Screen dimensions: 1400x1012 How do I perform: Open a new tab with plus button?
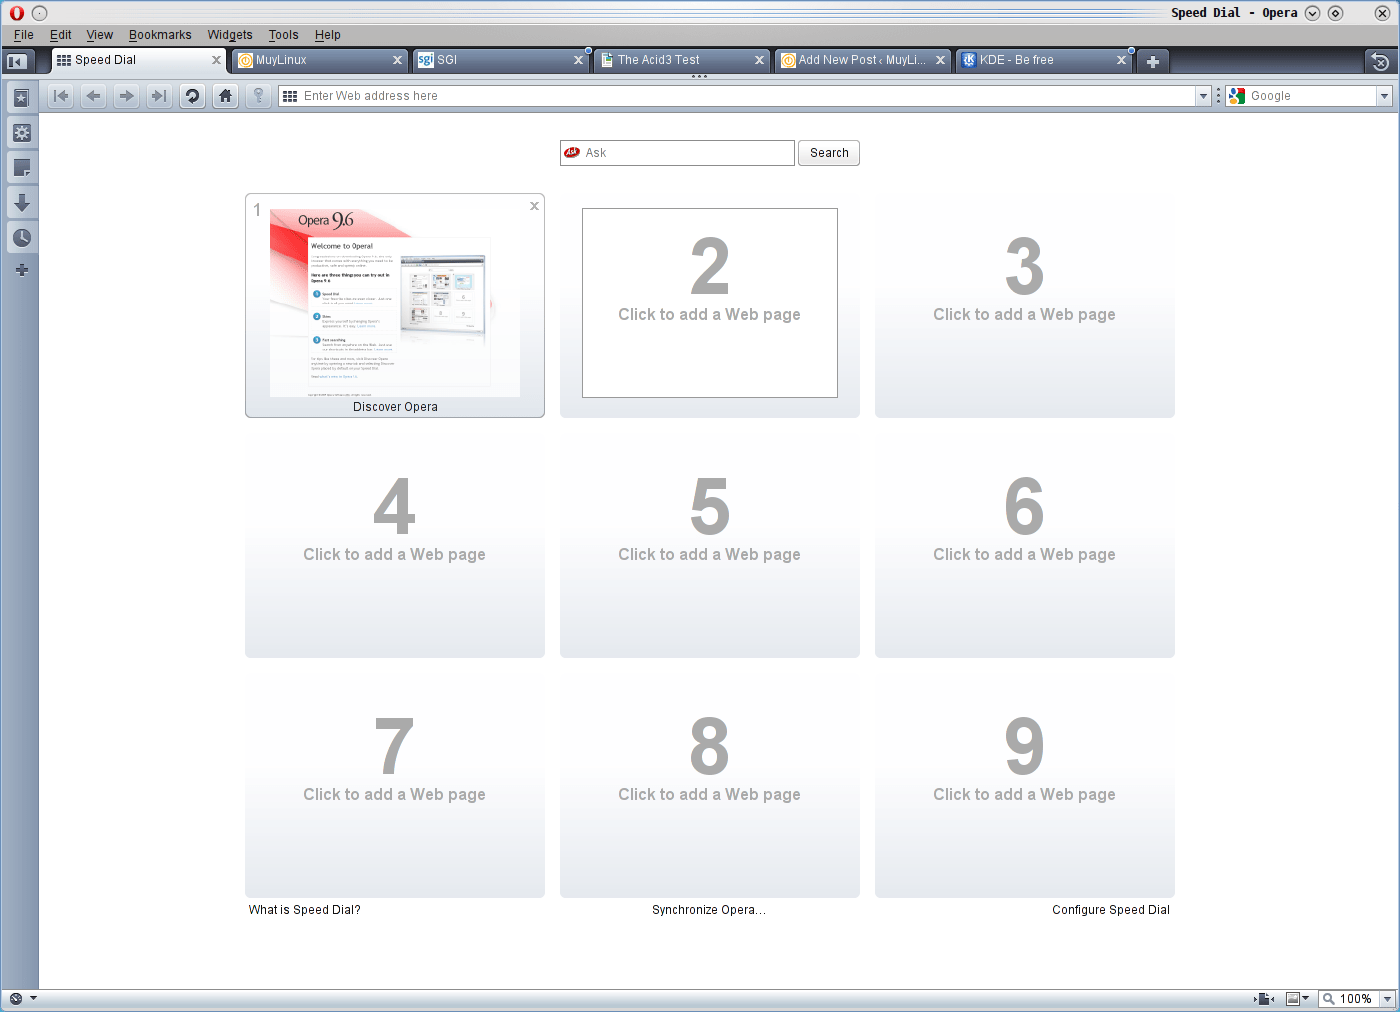click(1152, 62)
